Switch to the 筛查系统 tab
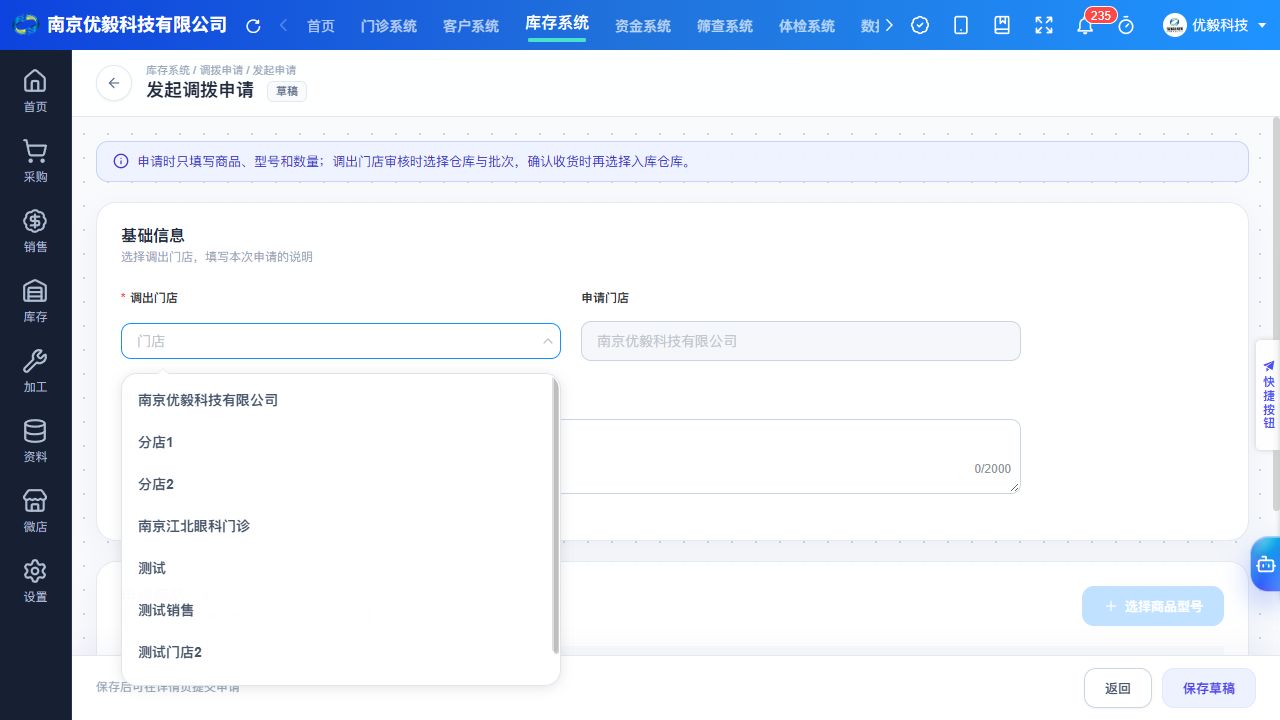The height and width of the screenshot is (720, 1280). [725, 26]
